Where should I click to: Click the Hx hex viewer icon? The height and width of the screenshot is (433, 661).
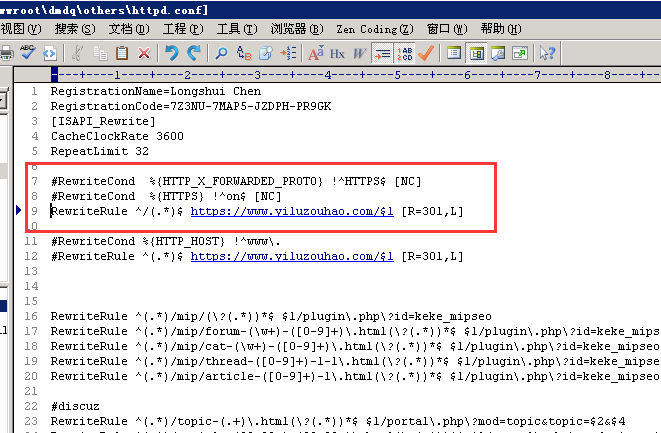338,53
